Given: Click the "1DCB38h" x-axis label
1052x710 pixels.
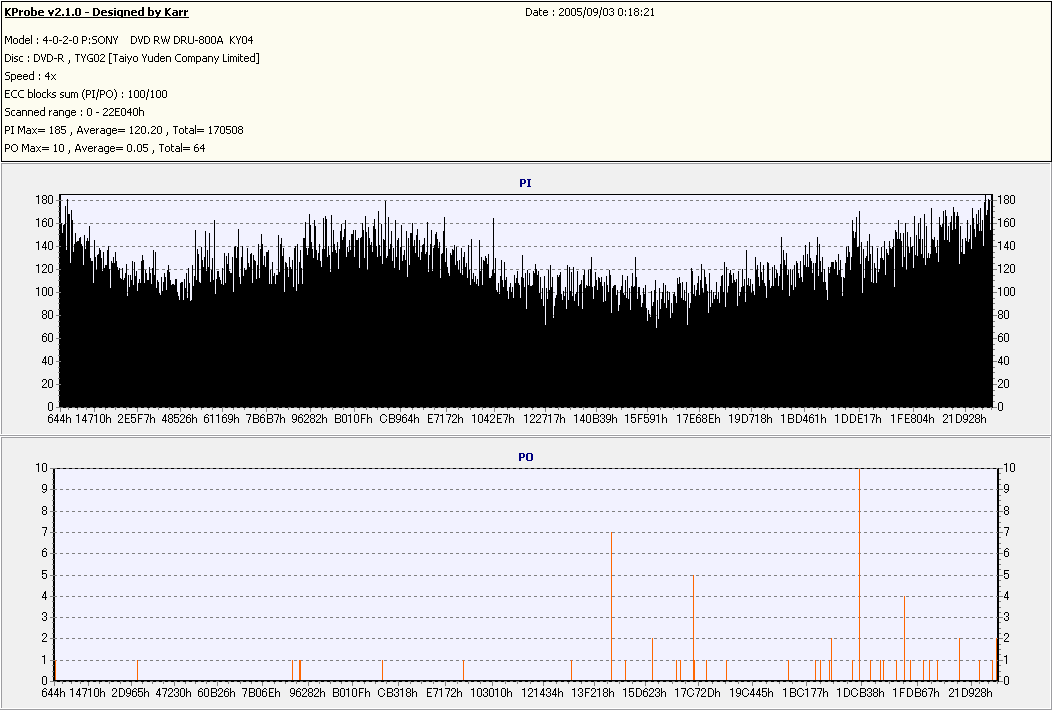Looking at the screenshot, I should pyautogui.click(x=860, y=693).
